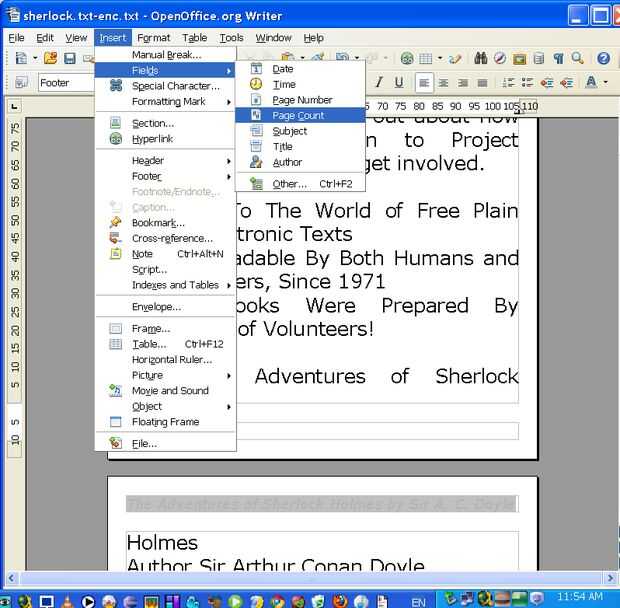The image size is (620, 608).
Task: Toggle Nonprinting Characters icon
Action: point(558,59)
